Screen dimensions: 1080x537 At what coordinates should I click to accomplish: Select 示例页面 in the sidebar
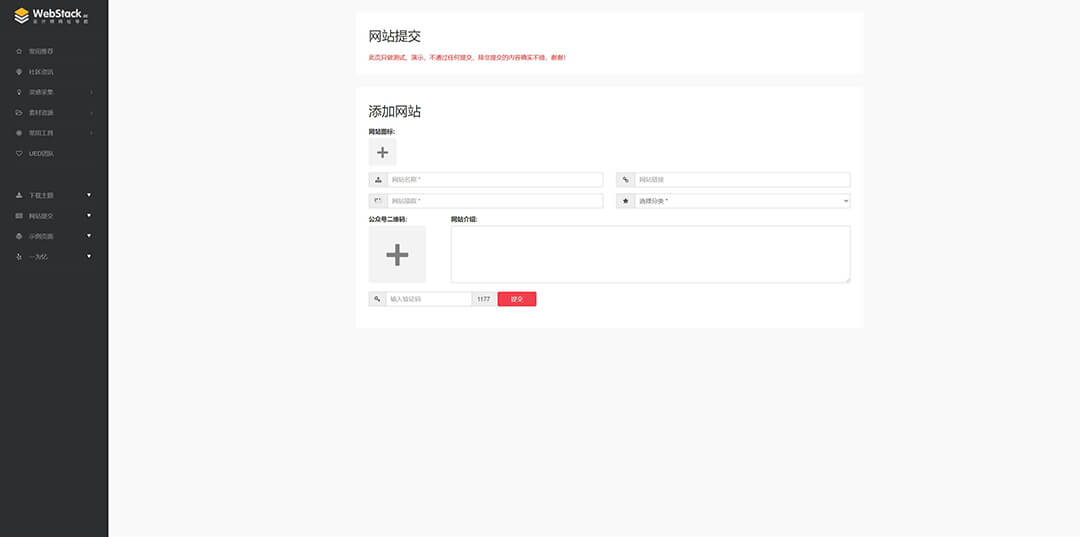[42, 237]
